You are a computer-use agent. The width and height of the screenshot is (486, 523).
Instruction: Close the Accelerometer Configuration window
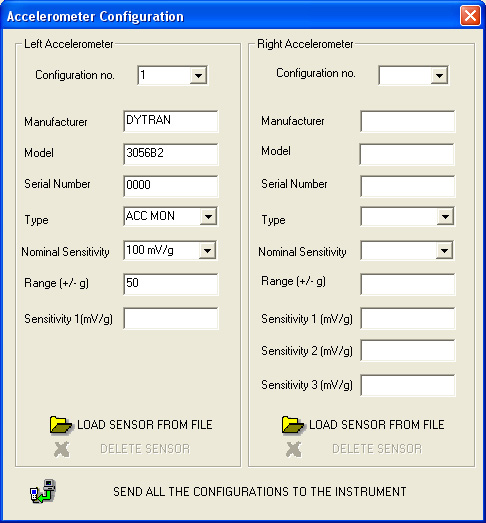[x=470, y=16]
